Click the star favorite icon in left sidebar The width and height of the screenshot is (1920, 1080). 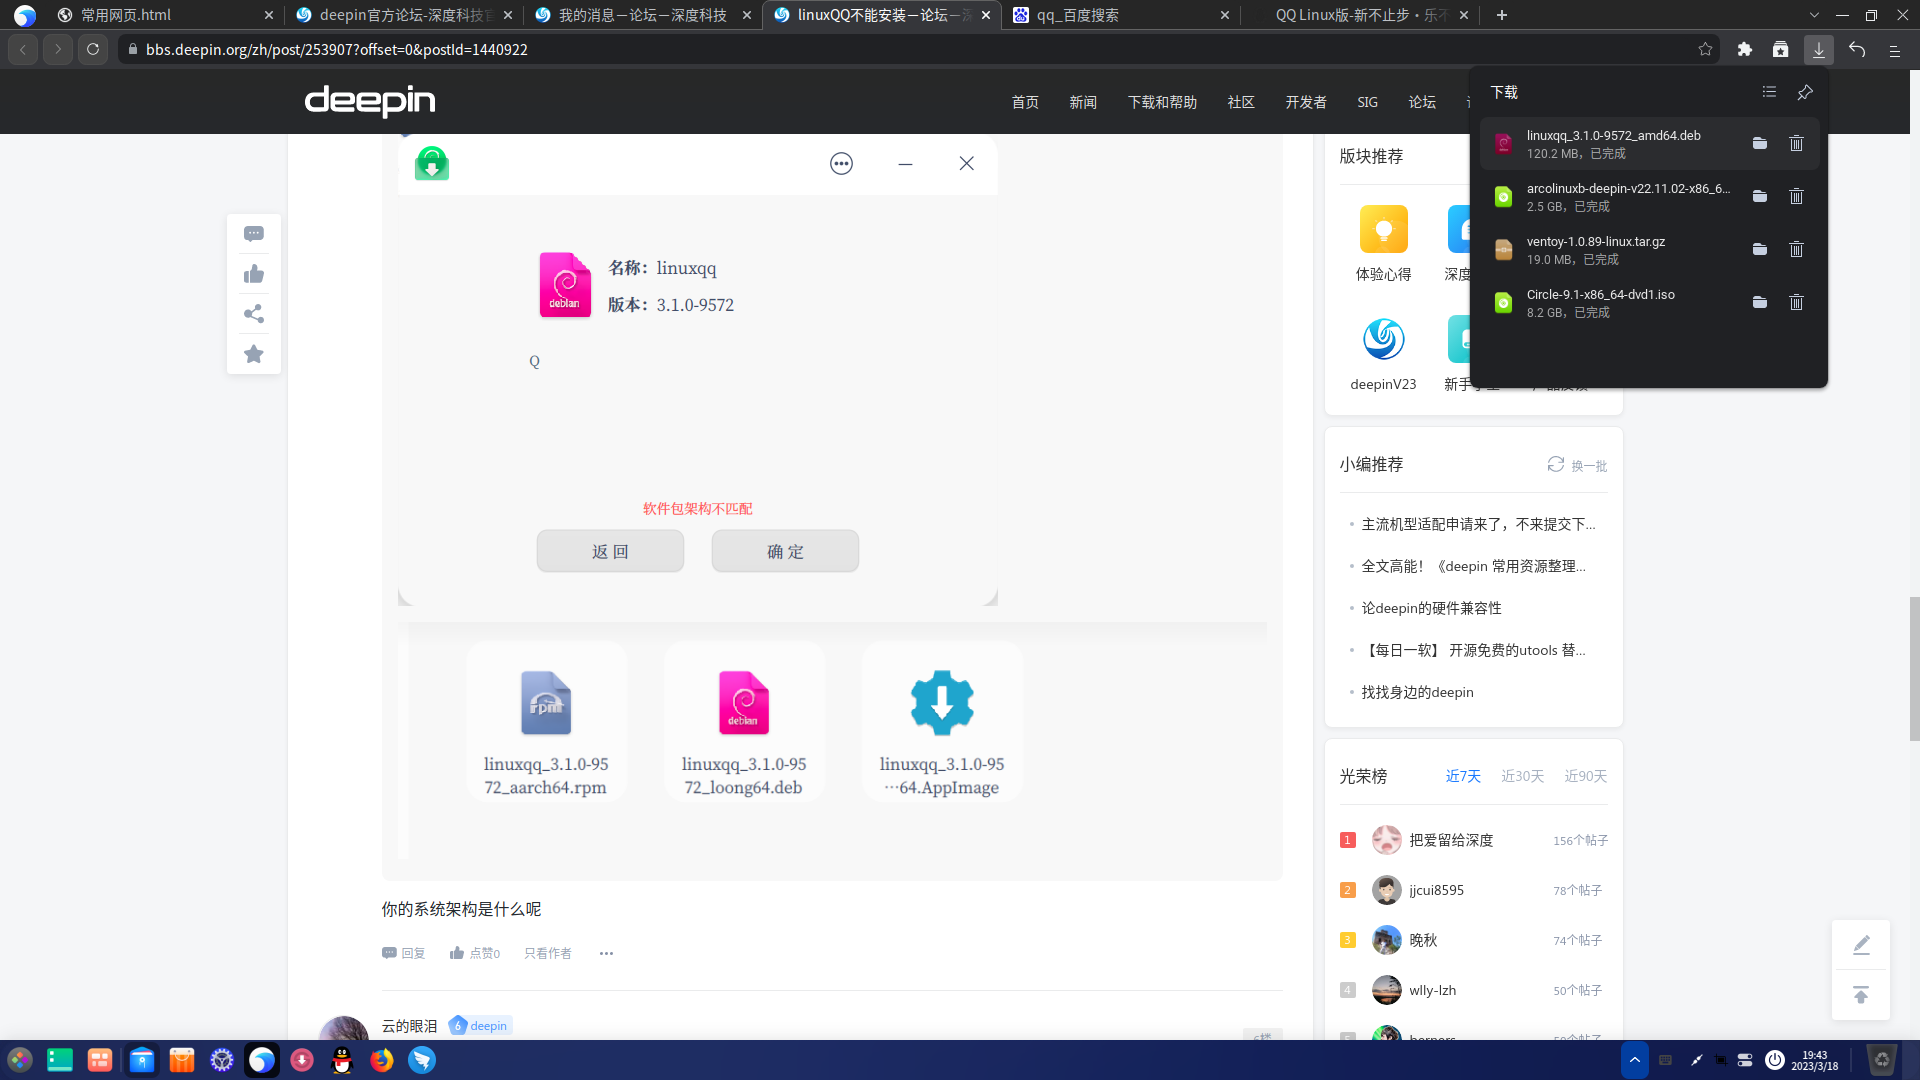tap(254, 354)
